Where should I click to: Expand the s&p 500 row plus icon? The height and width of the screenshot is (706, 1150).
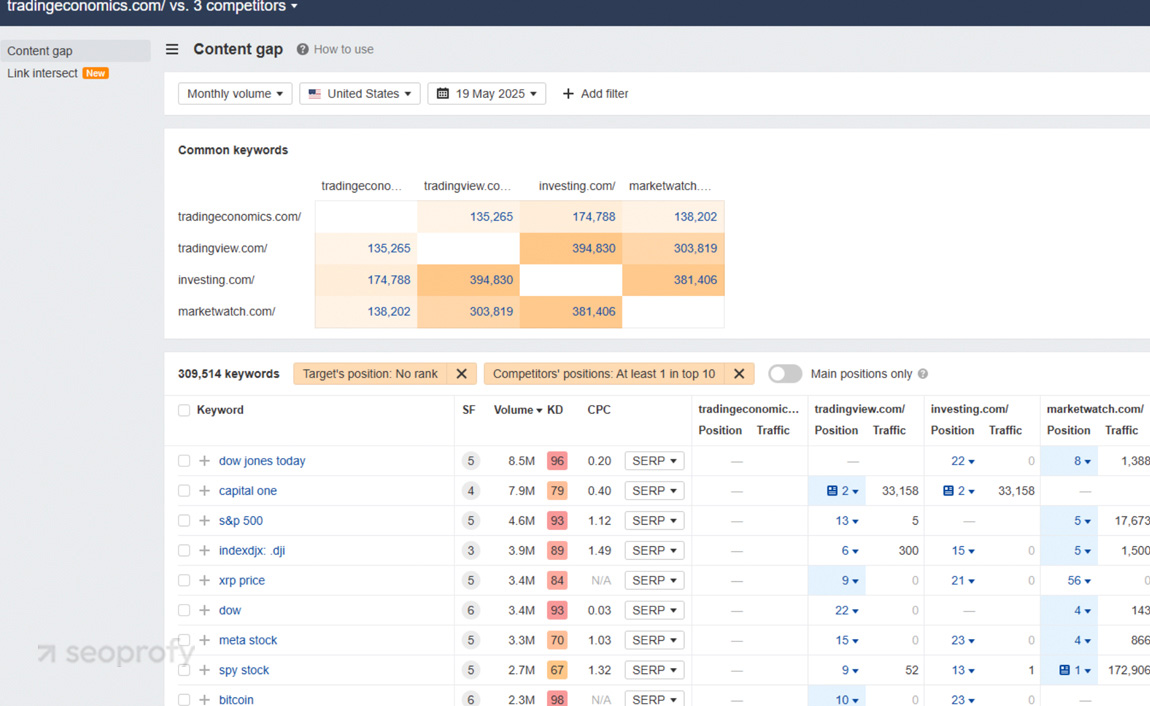coord(205,521)
